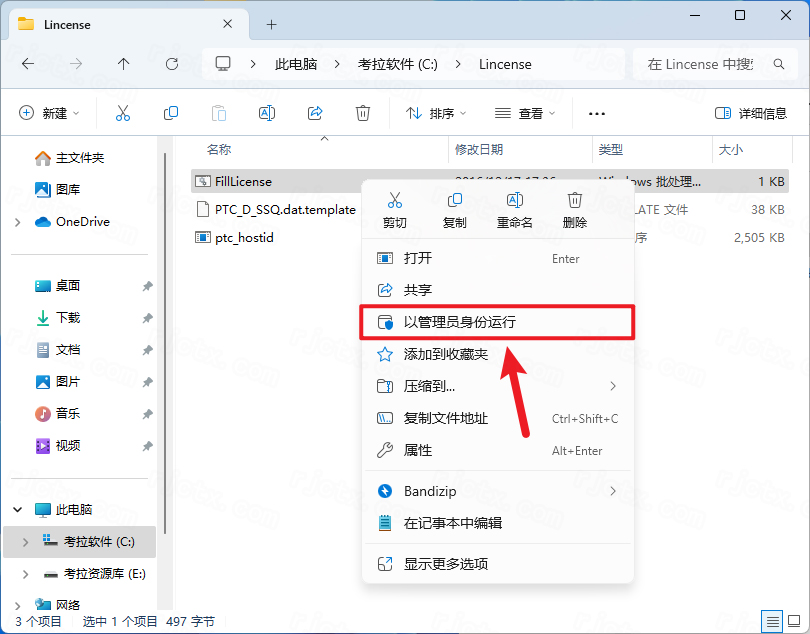The height and width of the screenshot is (634, 810).
Task: Open the 查看 dropdown
Action: coord(525,113)
